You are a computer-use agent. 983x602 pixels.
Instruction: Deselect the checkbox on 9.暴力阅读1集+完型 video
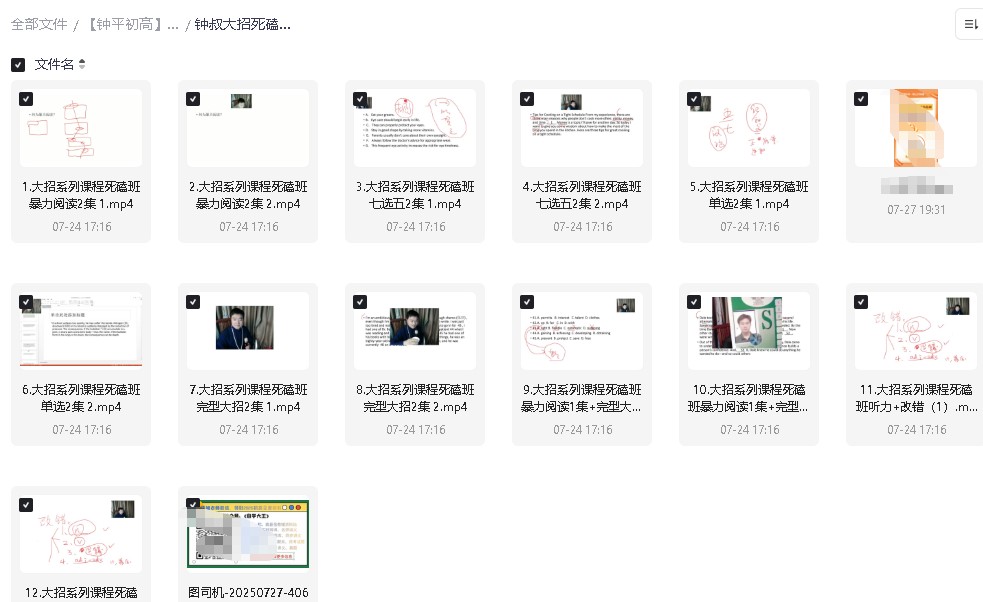pos(527,301)
